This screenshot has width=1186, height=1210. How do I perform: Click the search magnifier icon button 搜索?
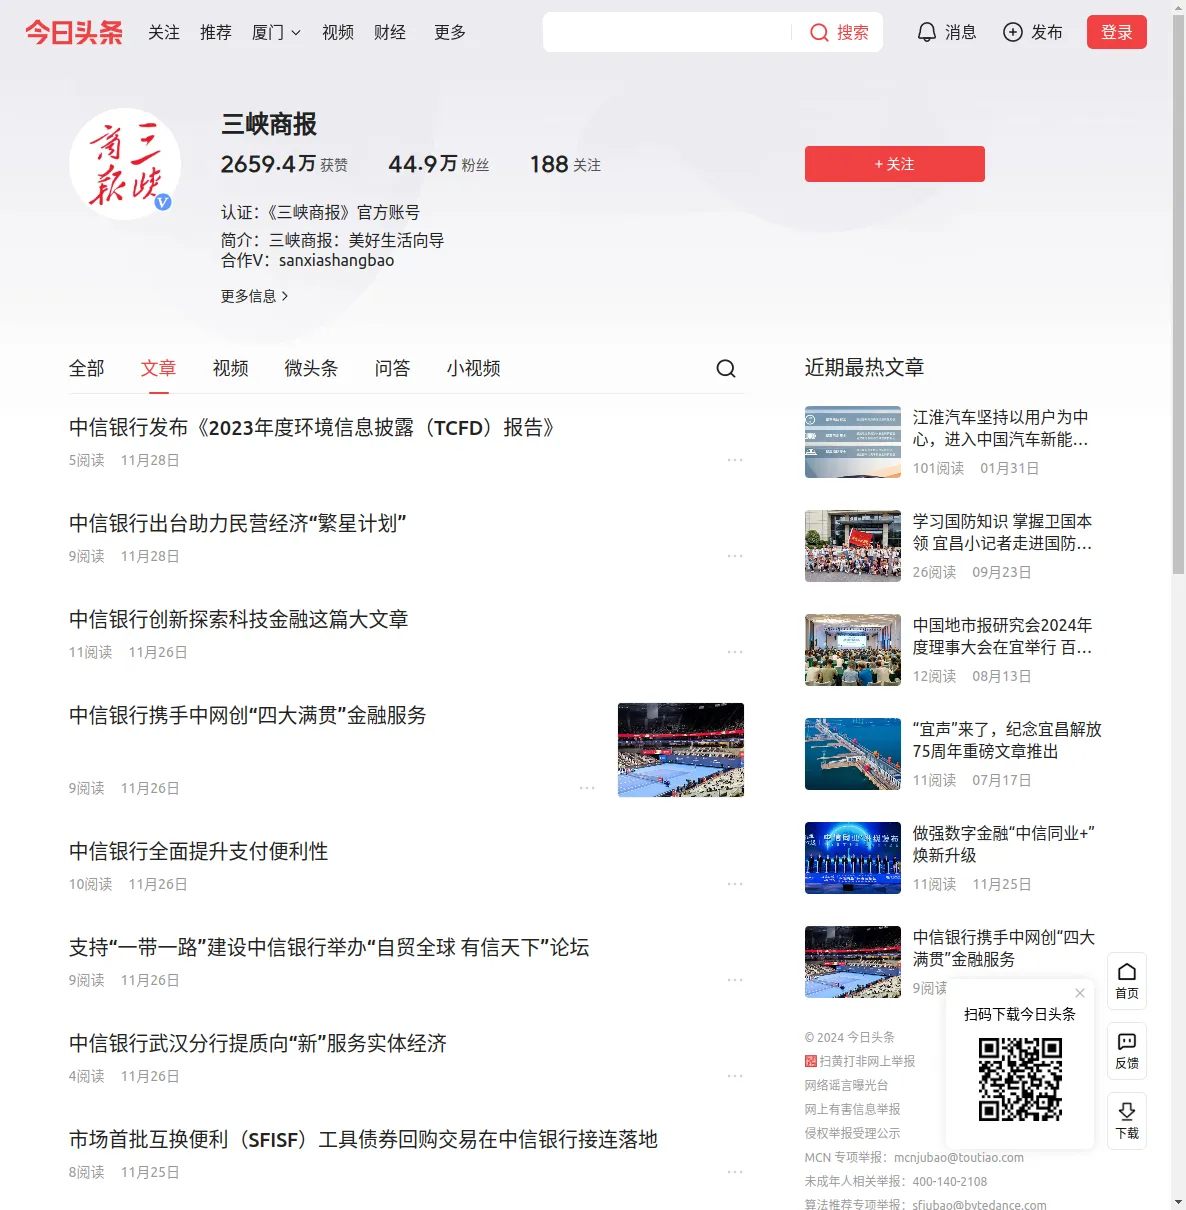click(838, 32)
